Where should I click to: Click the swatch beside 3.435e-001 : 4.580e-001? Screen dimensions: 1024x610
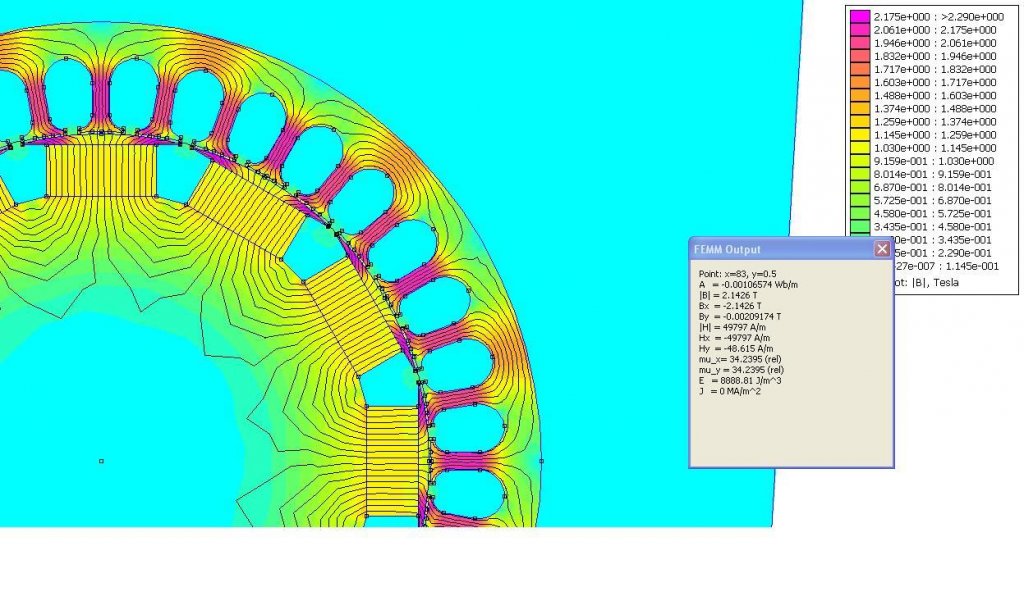(x=860, y=227)
